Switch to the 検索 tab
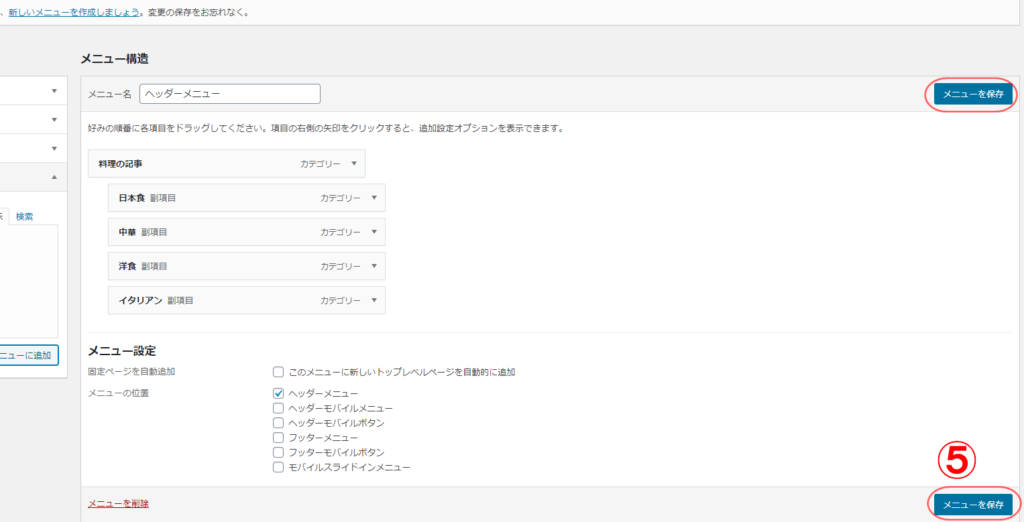1024x522 pixels. pyautogui.click(x=25, y=216)
